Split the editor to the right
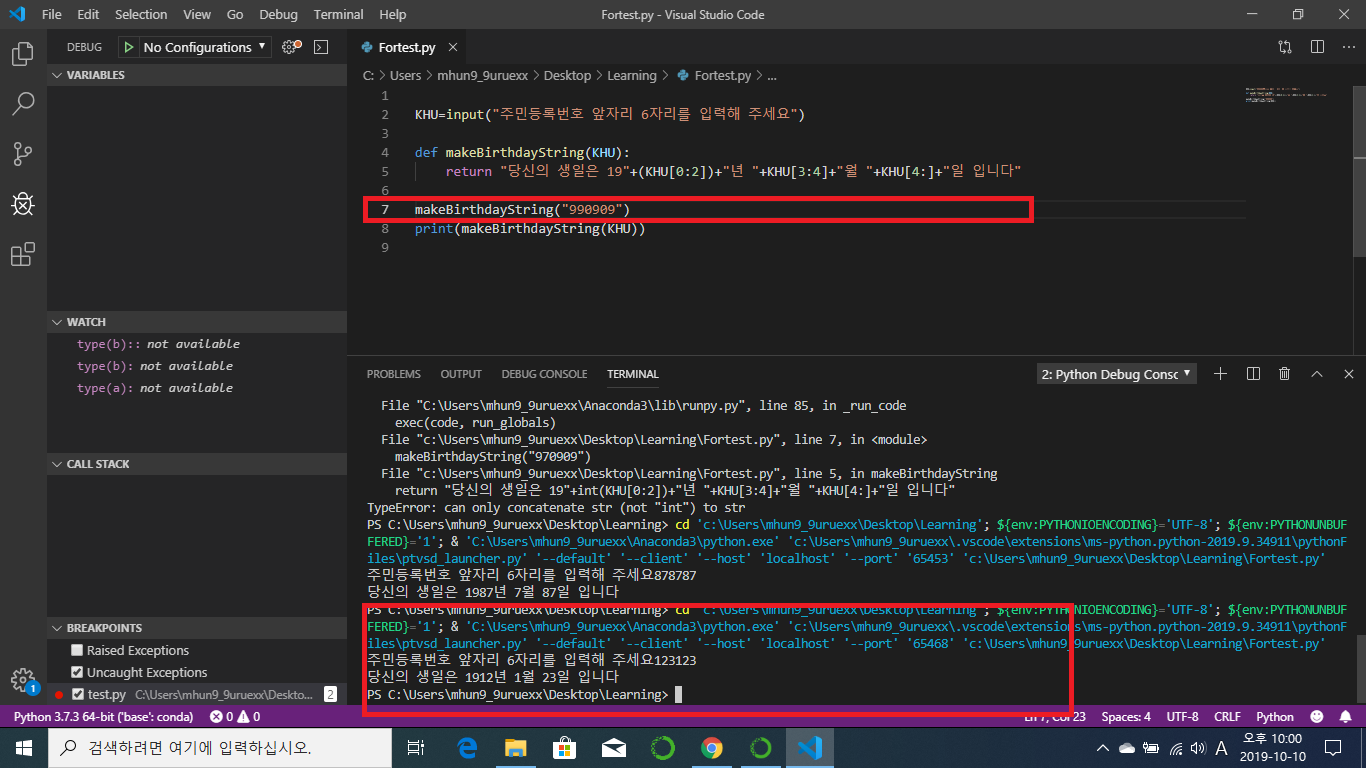The width and height of the screenshot is (1366, 768). pyautogui.click(x=1317, y=47)
